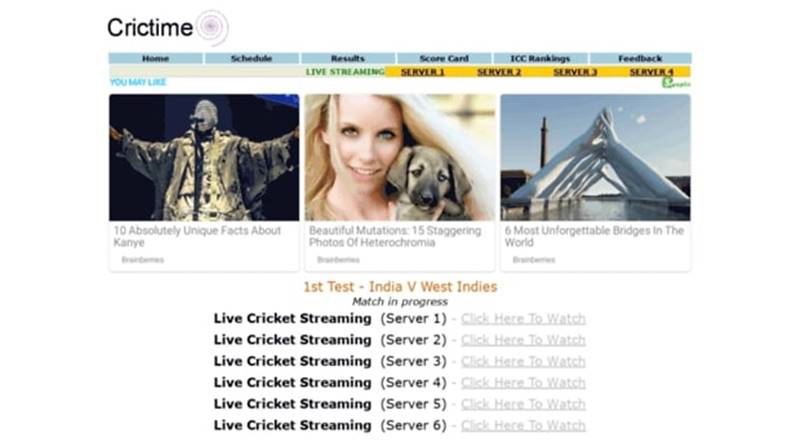Click the YOU MAY LIKE heading
The height and width of the screenshot is (445, 800).
coord(138,82)
